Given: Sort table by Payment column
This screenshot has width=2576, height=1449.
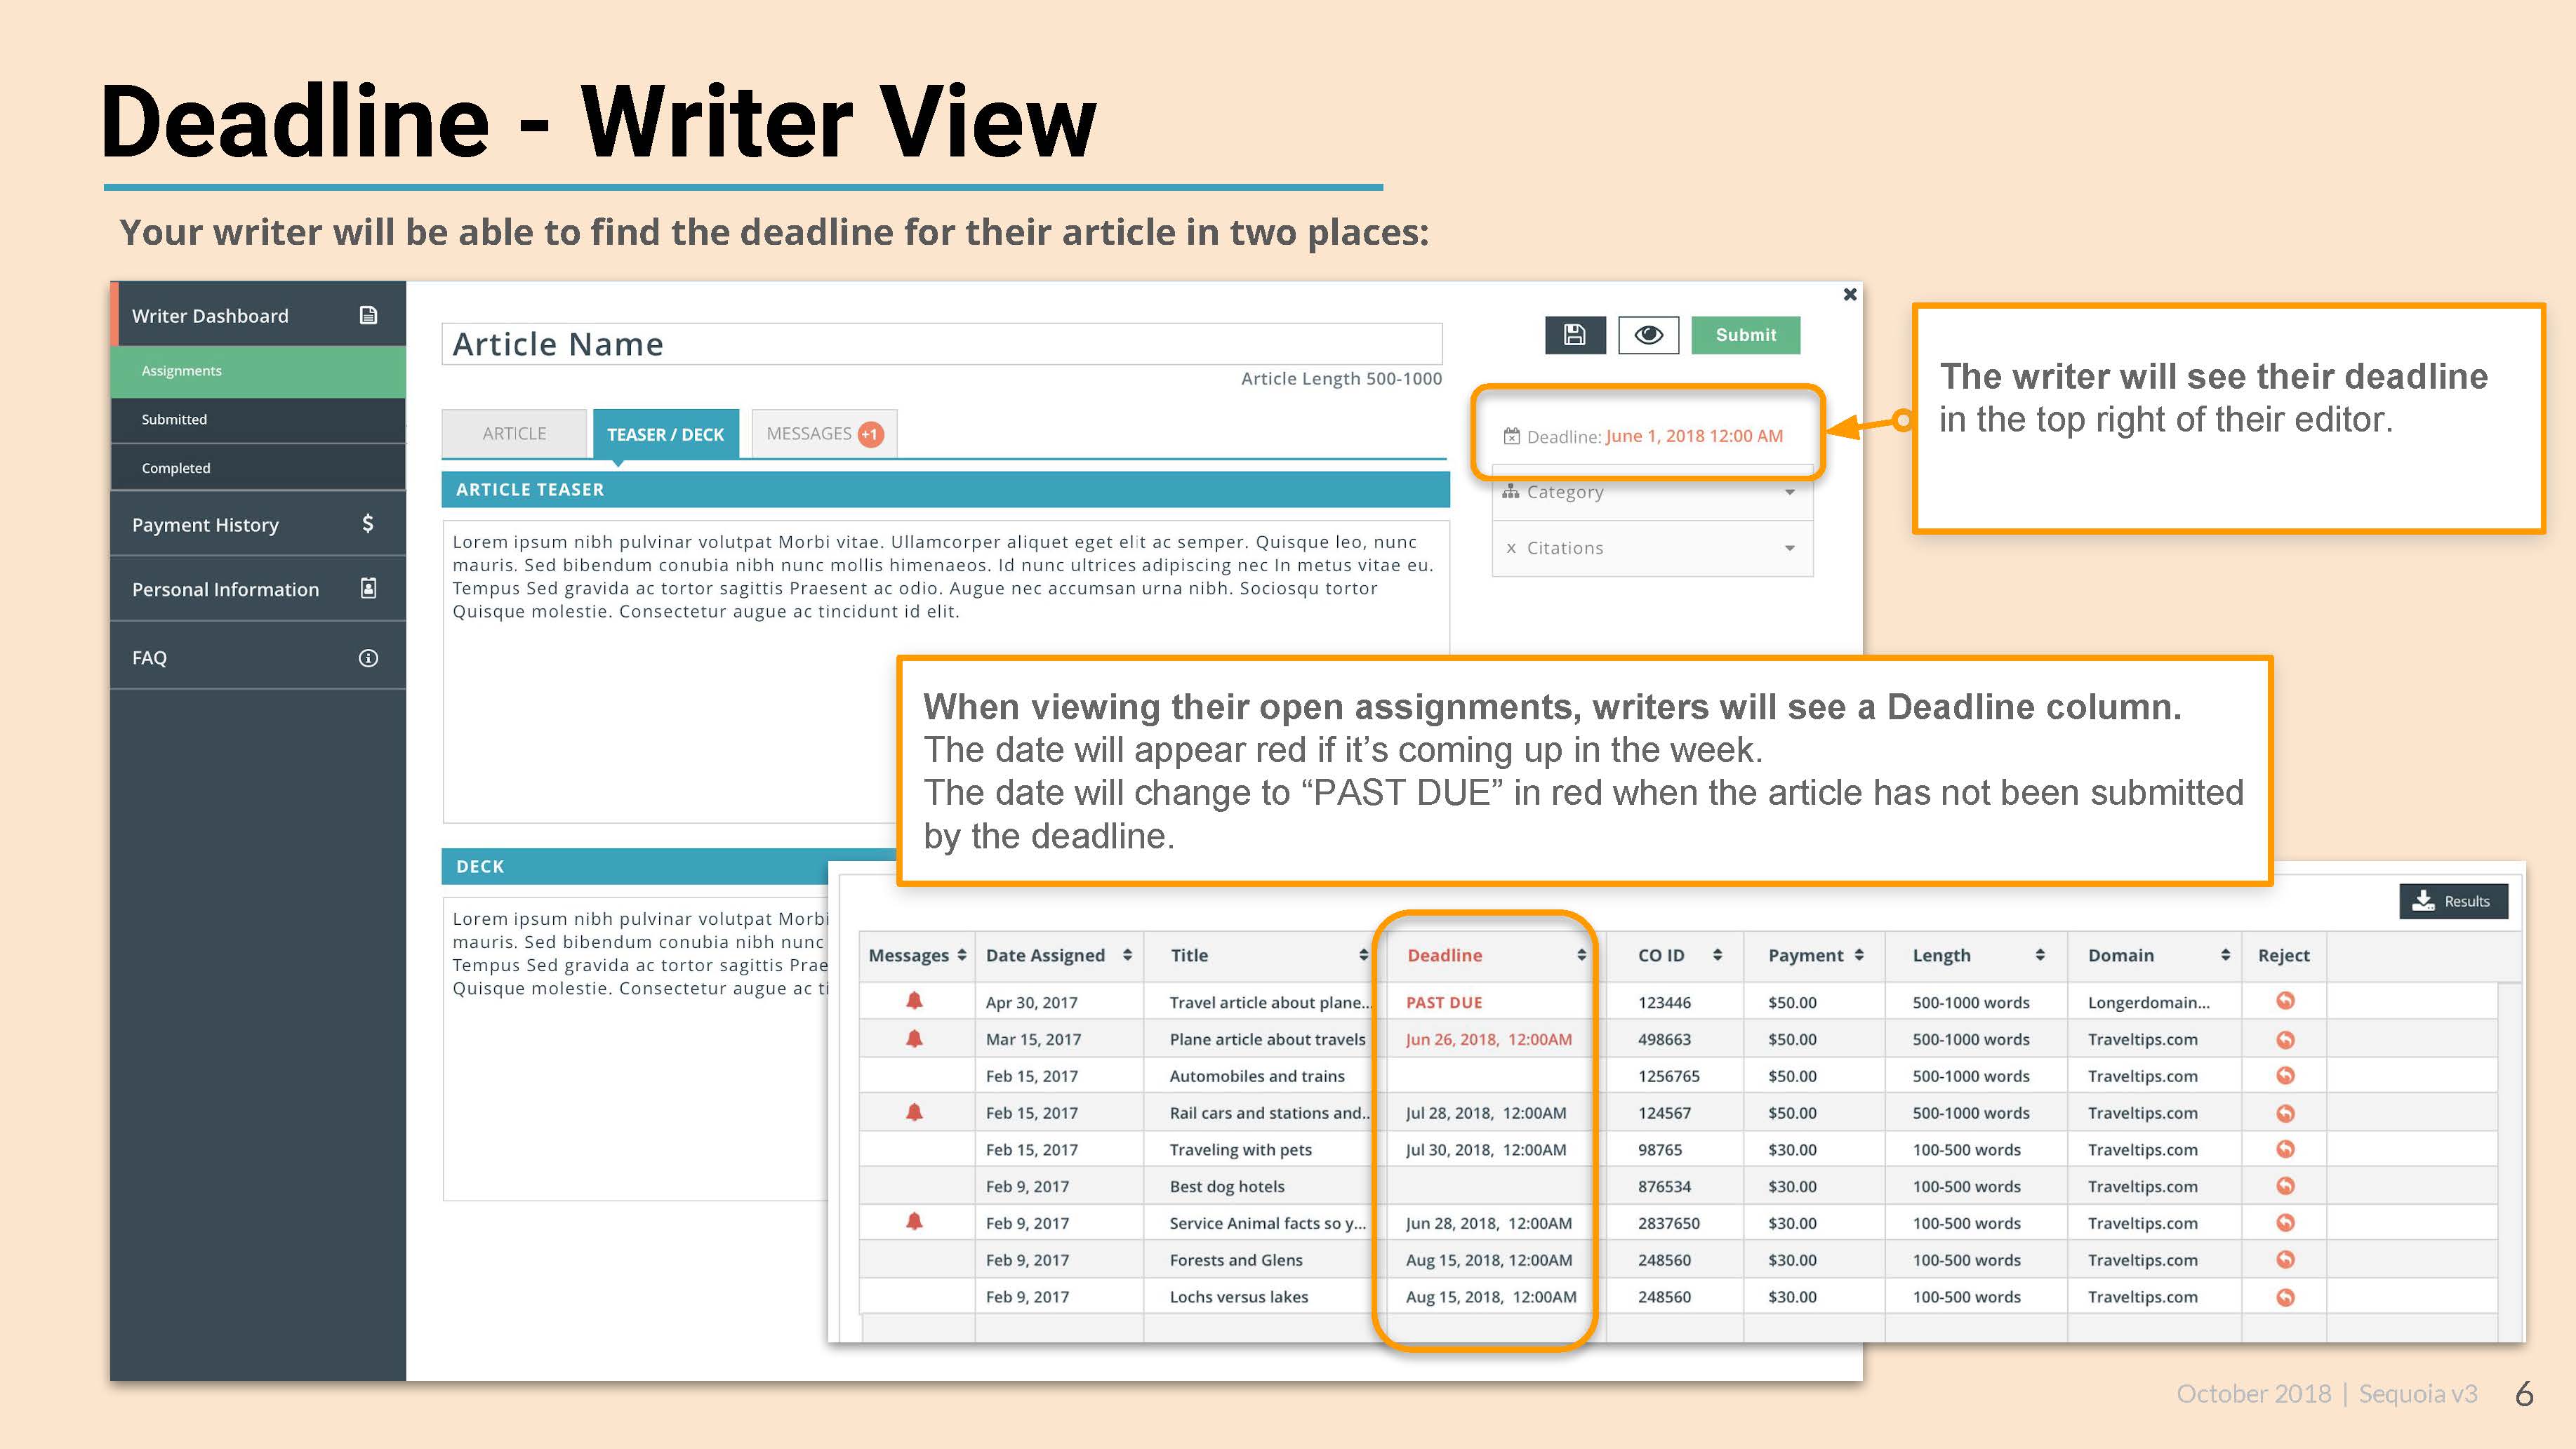Looking at the screenshot, I should pos(1859,955).
